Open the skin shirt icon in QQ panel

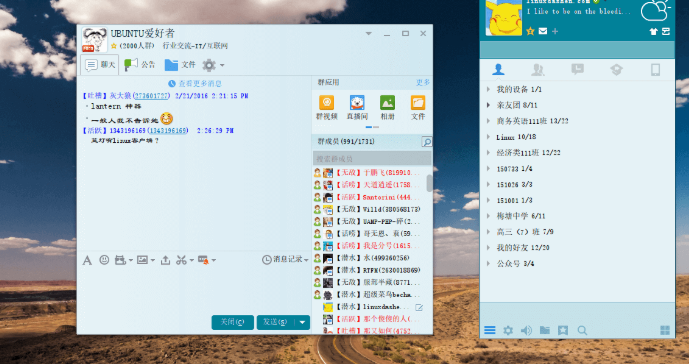[x=653, y=31]
